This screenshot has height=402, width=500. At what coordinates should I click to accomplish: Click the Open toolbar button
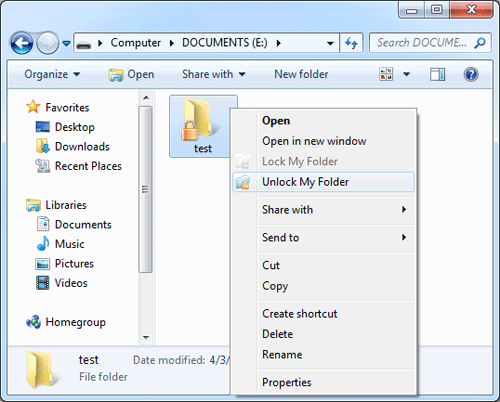[x=131, y=74]
